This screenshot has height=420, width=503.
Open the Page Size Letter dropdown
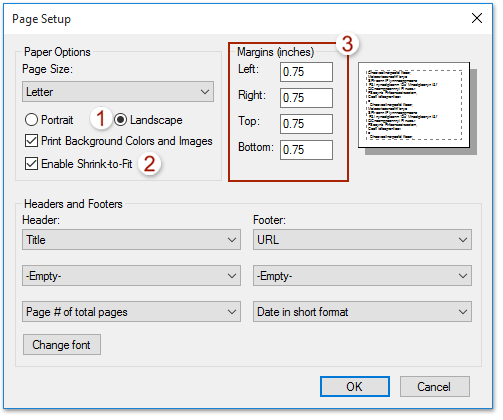[x=119, y=92]
